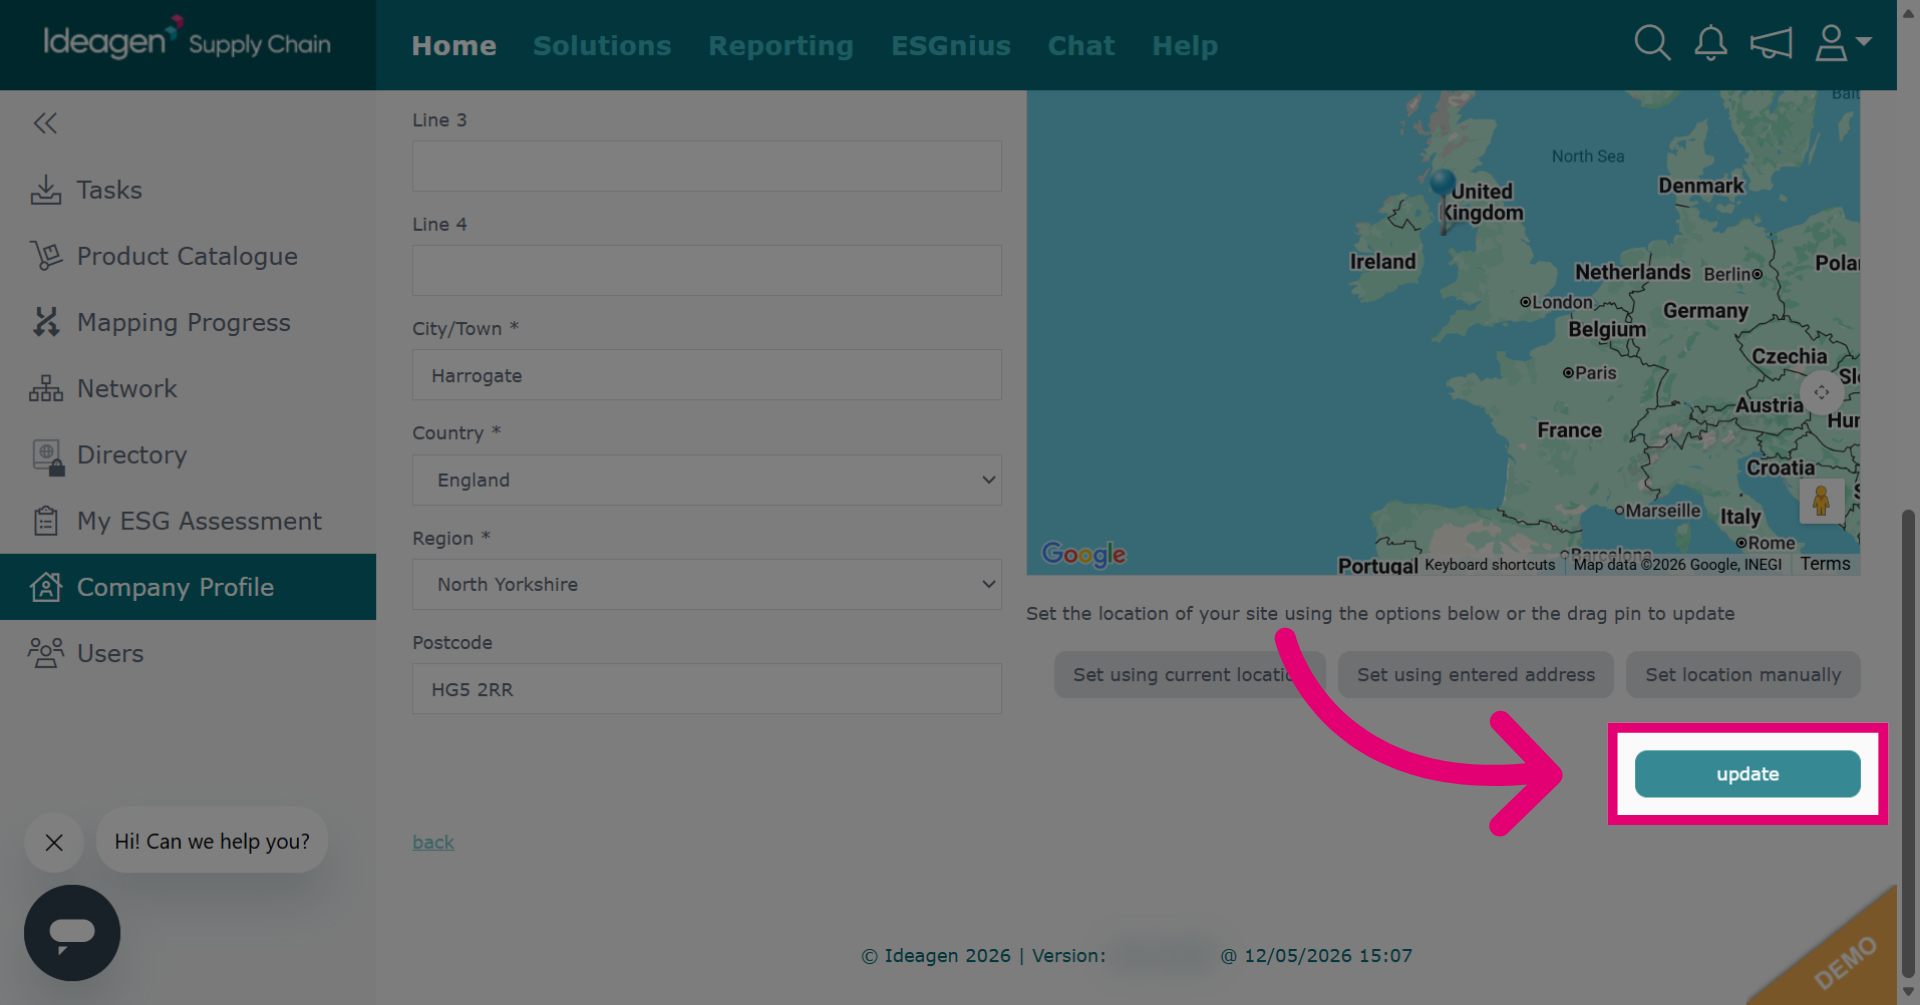Open the chat widget bubble

pyautogui.click(x=72, y=933)
